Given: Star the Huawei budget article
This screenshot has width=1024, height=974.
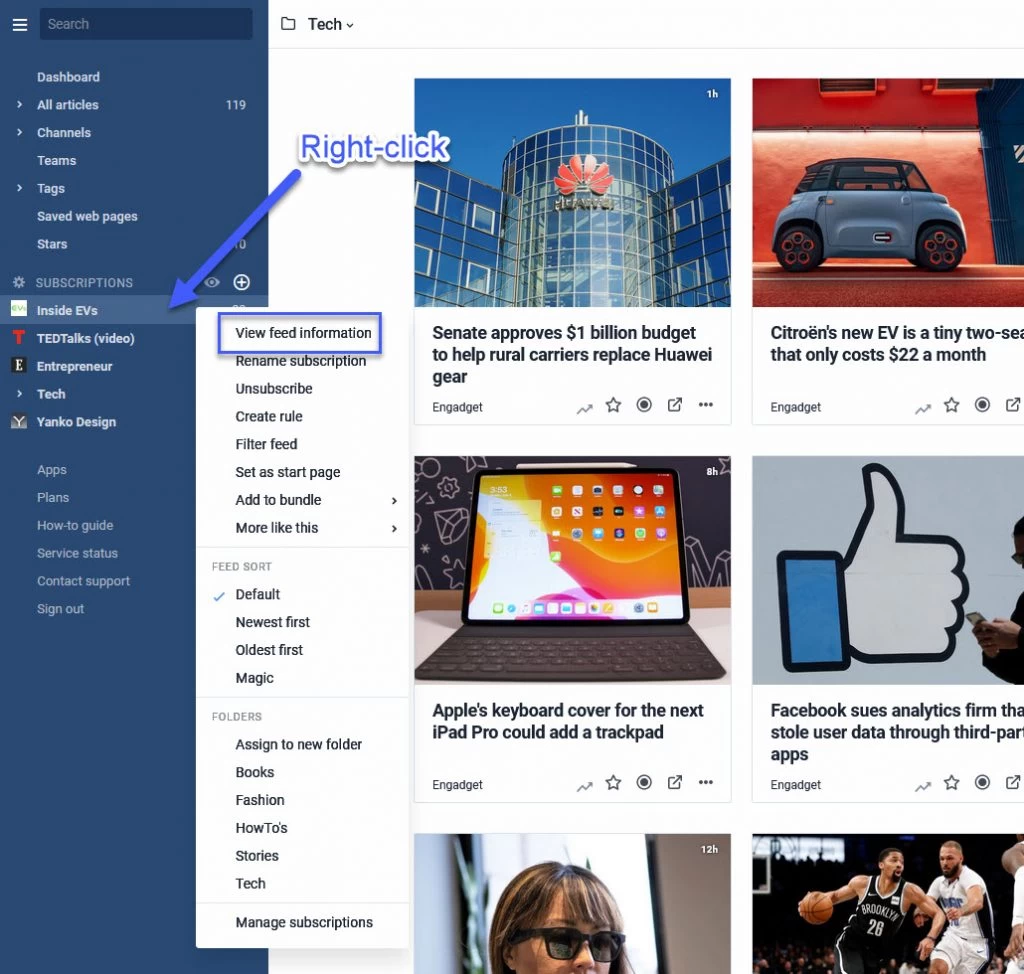Looking at the screenshot, I should [613, 406].
